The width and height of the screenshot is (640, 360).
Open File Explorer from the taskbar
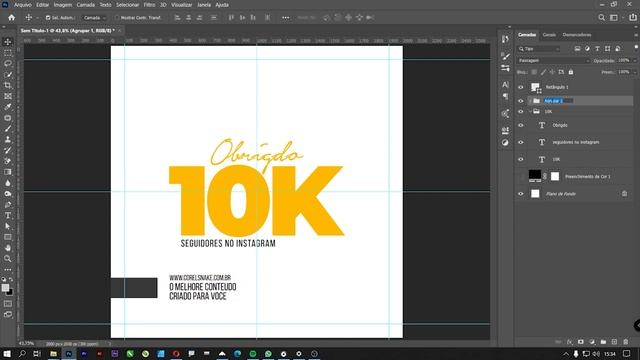point(53,353)
